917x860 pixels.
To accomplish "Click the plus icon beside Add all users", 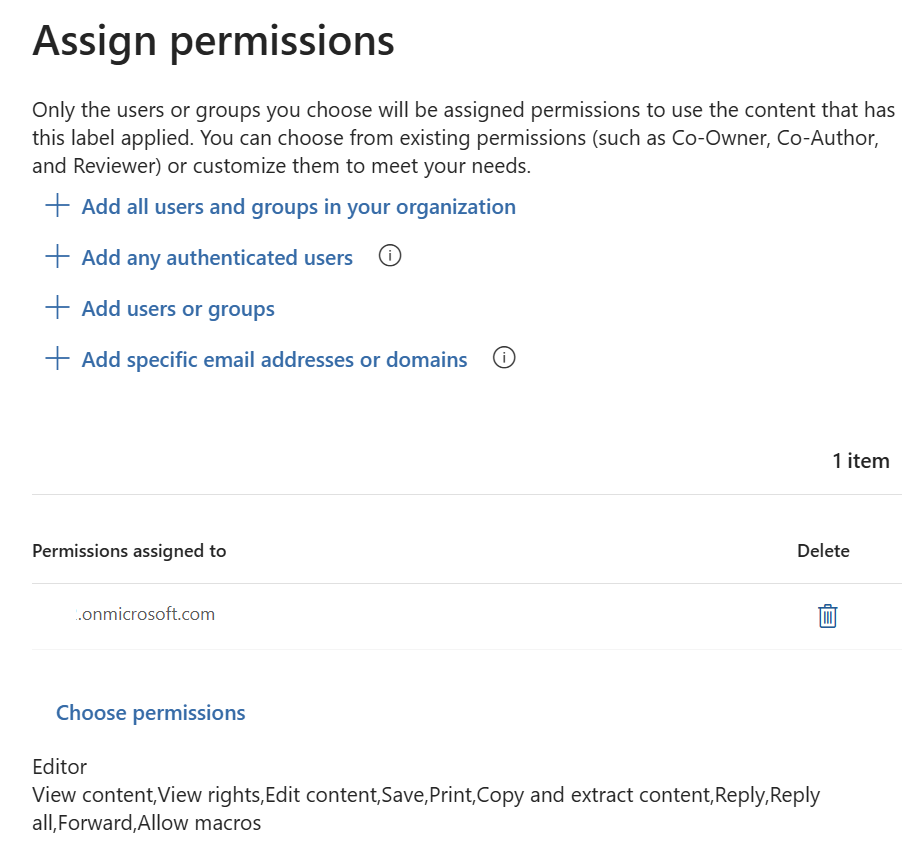I will pyautogui.click(x=58, y=207).
